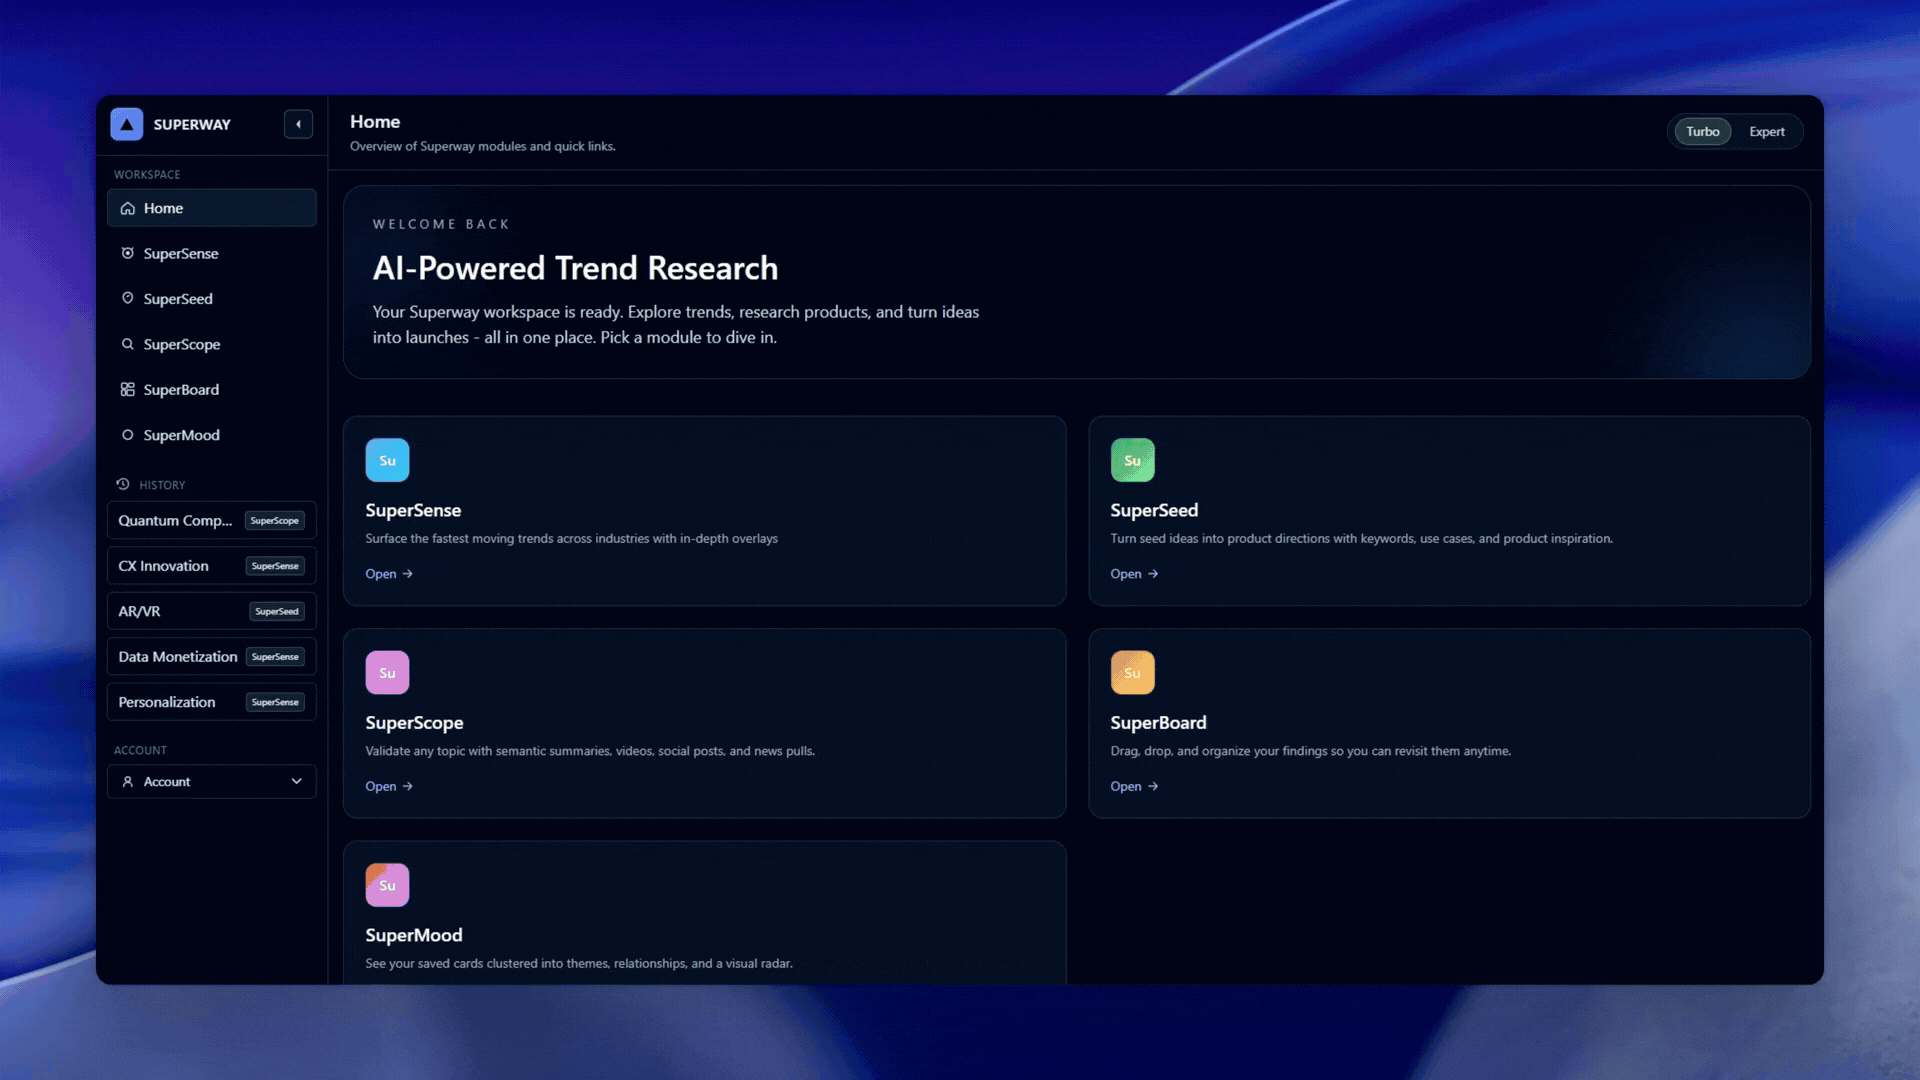Select SuperScope in the sidebar
This screenshot has height=1080, width=1920.
(x=182, y=345)
